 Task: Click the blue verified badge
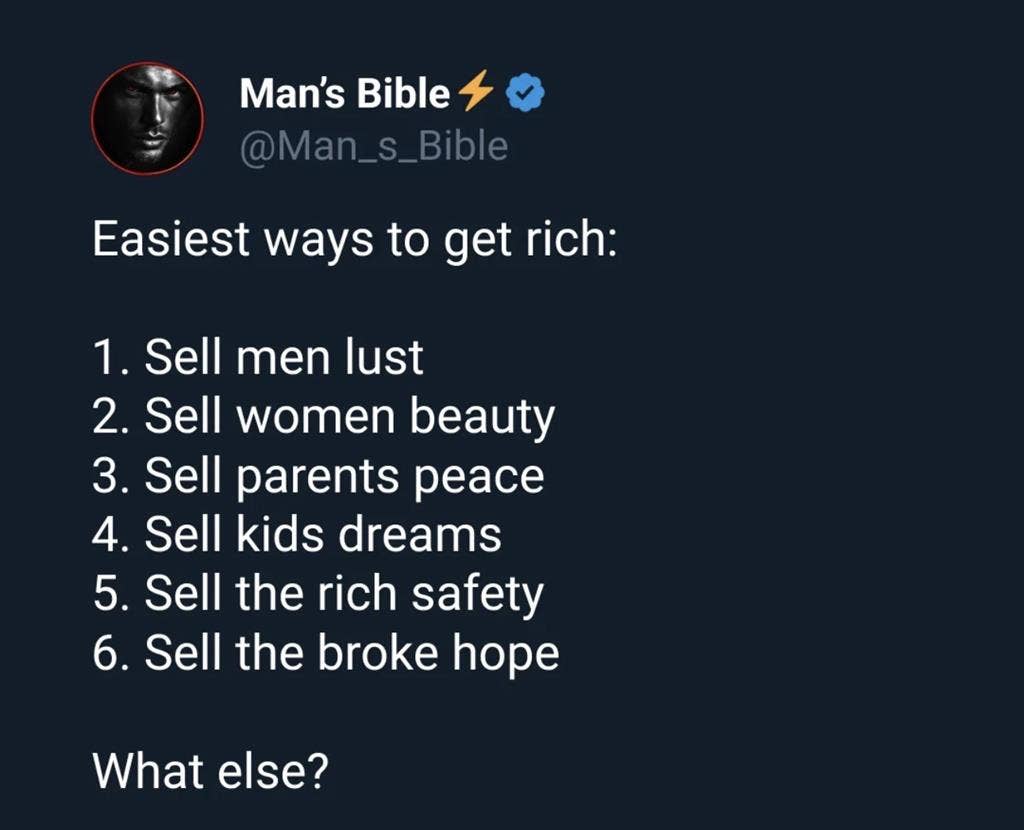click(x=526, y=93)
